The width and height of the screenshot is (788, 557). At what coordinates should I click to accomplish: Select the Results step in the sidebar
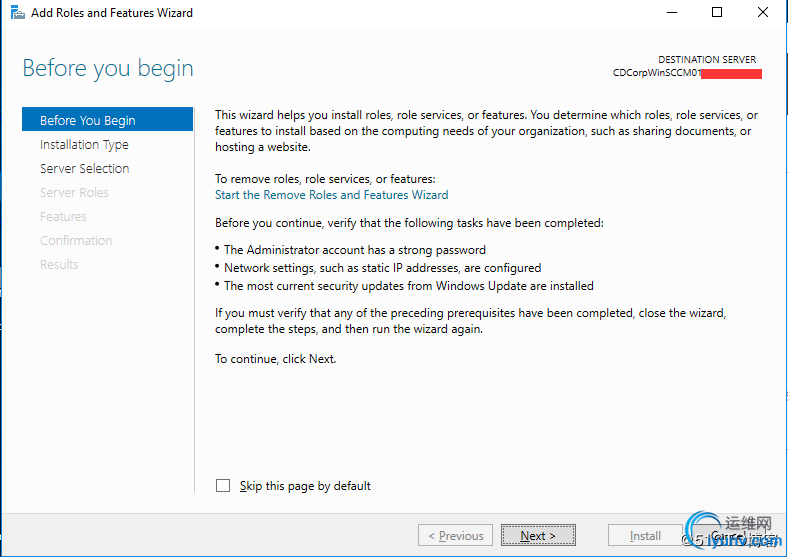pyautogui.click(x=59, y=264)
